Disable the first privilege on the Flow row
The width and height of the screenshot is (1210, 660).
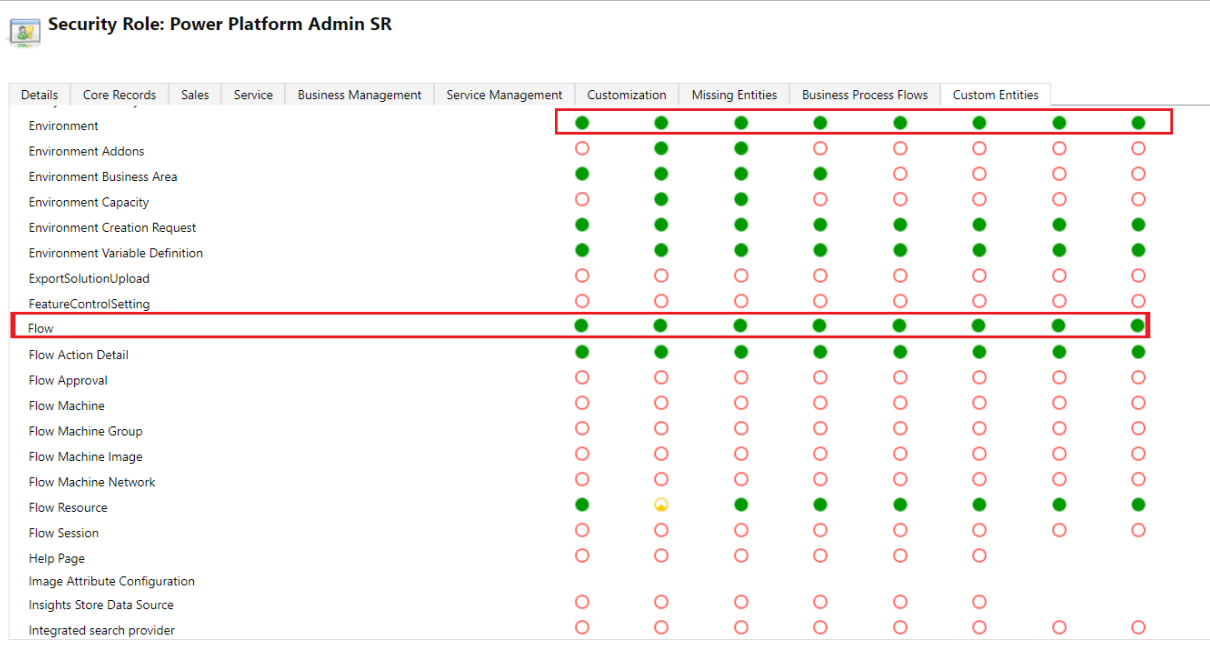(x=581, y=326)
